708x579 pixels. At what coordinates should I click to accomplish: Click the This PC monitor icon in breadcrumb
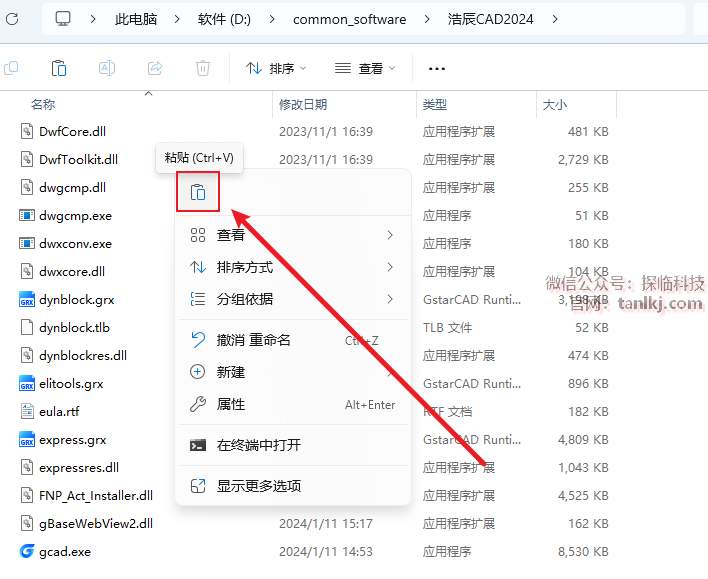[63, 19]
